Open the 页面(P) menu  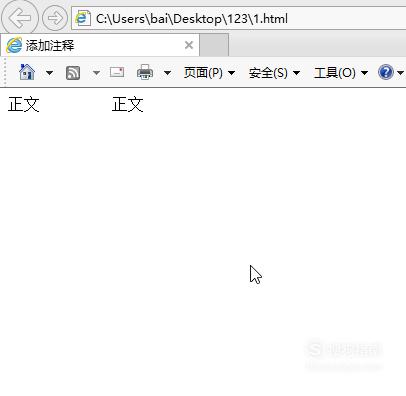pos(209,72)
